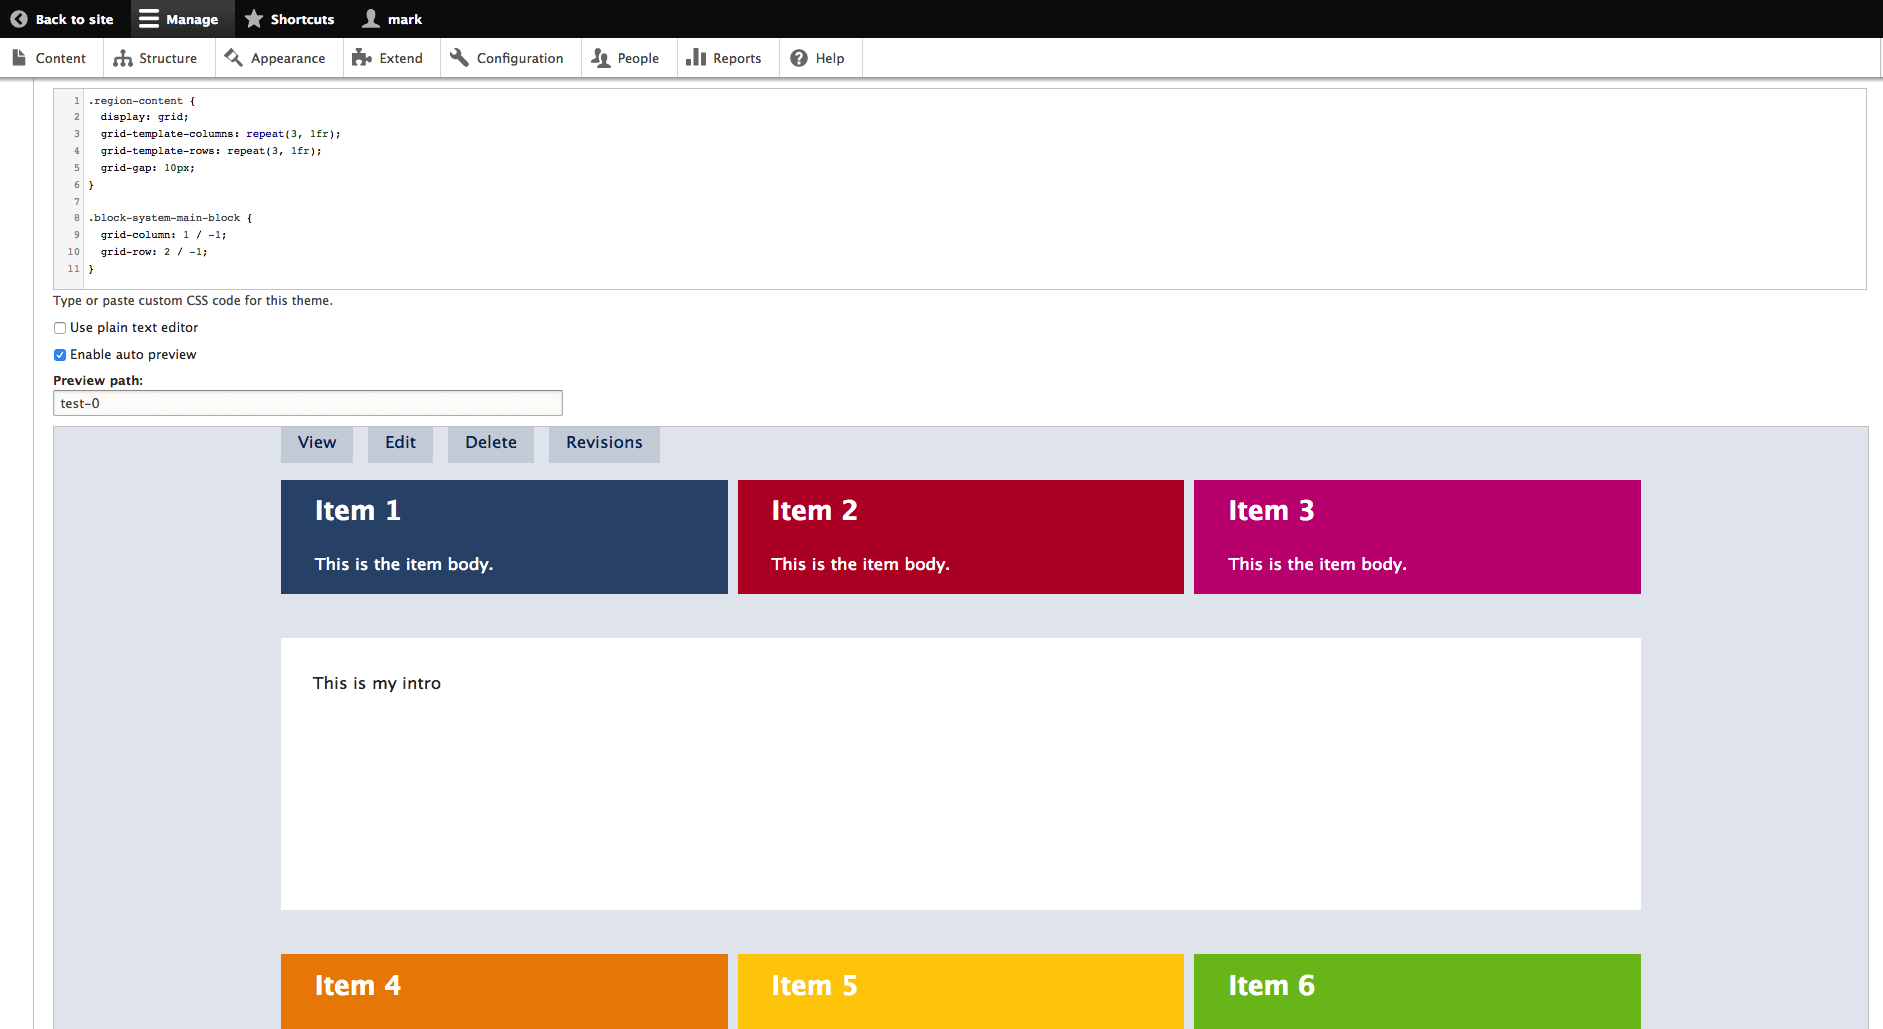Switch to the Revisions tab in preview
Image resolution: width=1883 pixels, height=1029 pixels.
(x=604, y=443)
